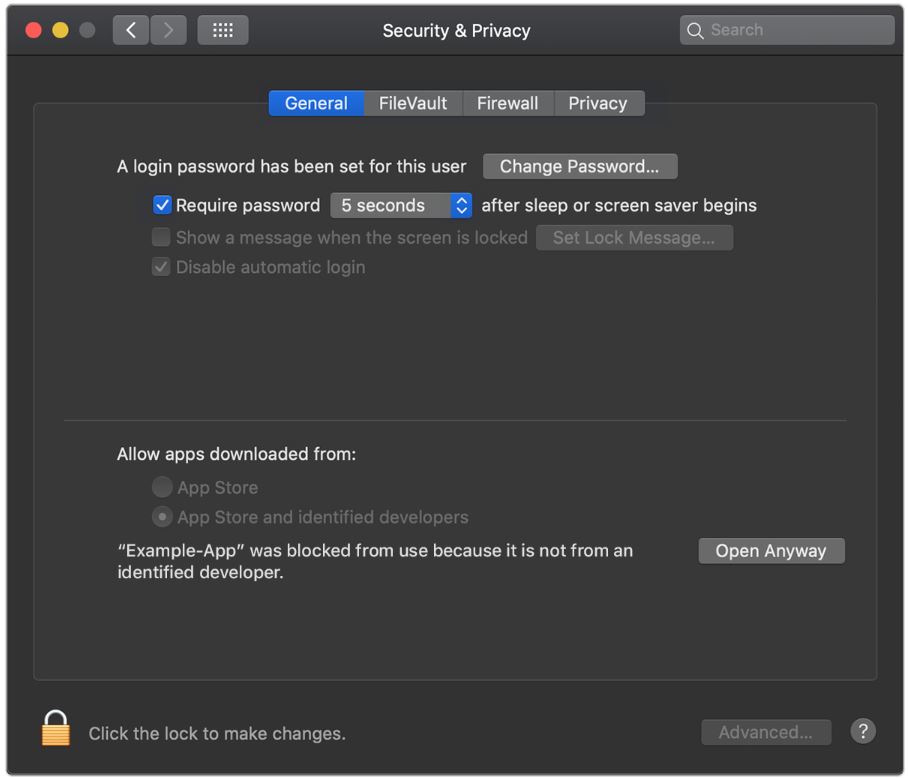
Task: Click the Set Lock Message button
Action: point(634,238)
